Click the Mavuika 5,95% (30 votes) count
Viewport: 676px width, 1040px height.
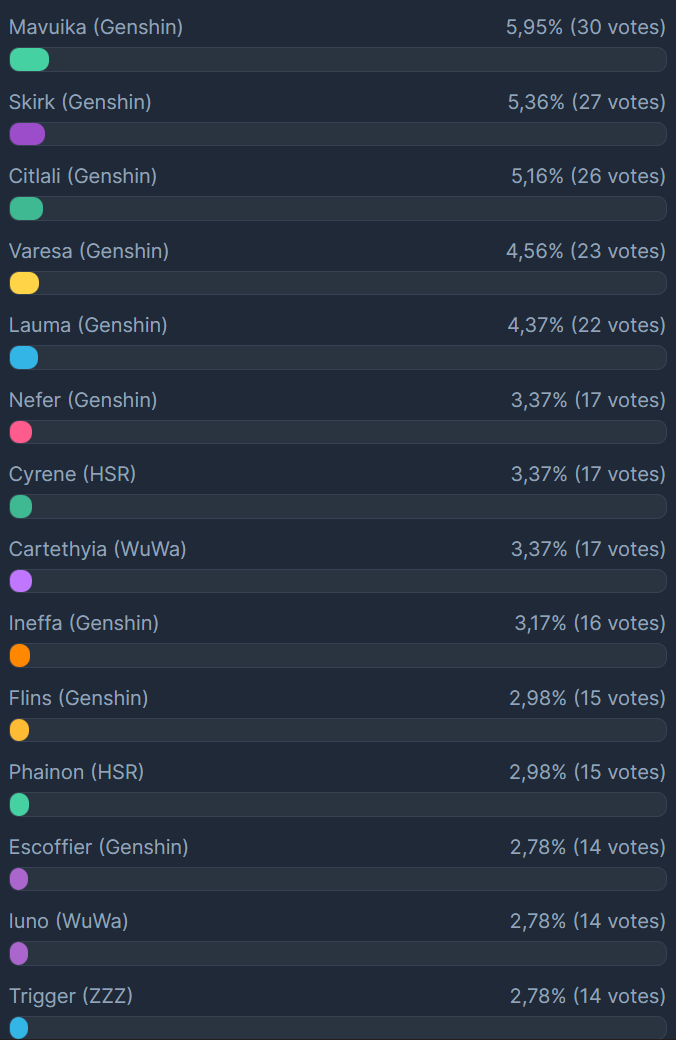pyautogui.click(x=586, y=28)
